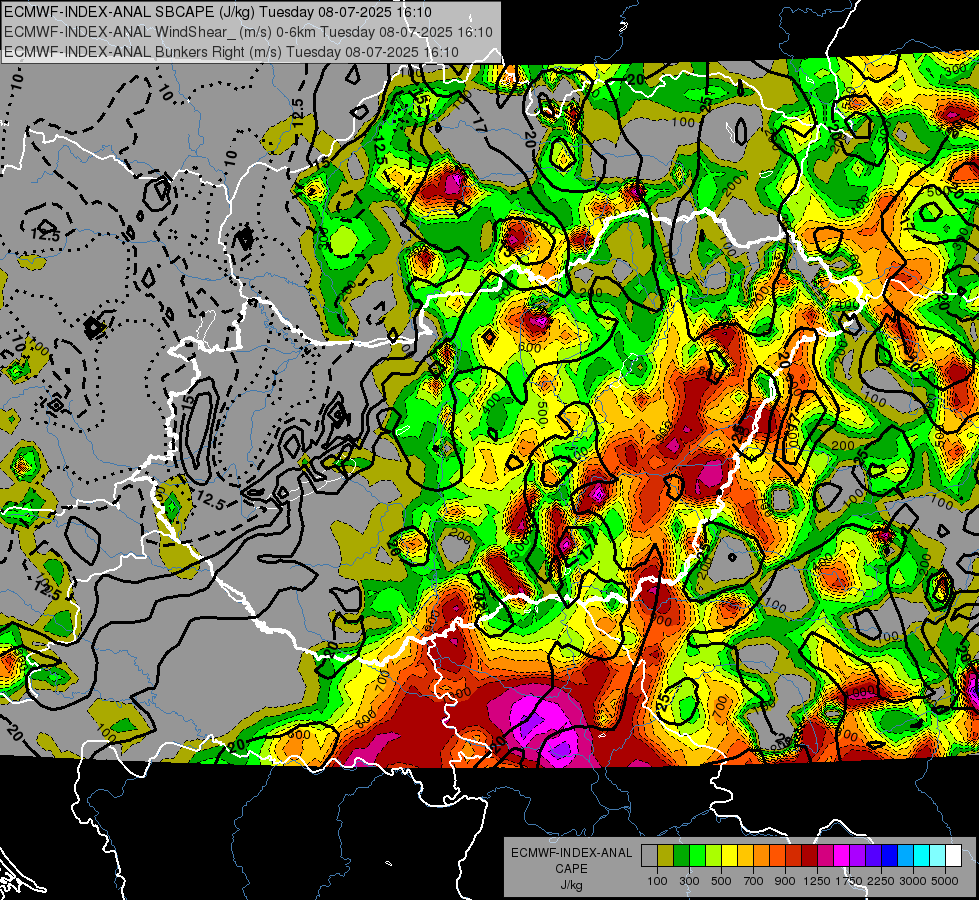The width and height of the screenshot is (979, 900).
Task: Click the J/kg unit label in legend
Action: click(571, 885)
